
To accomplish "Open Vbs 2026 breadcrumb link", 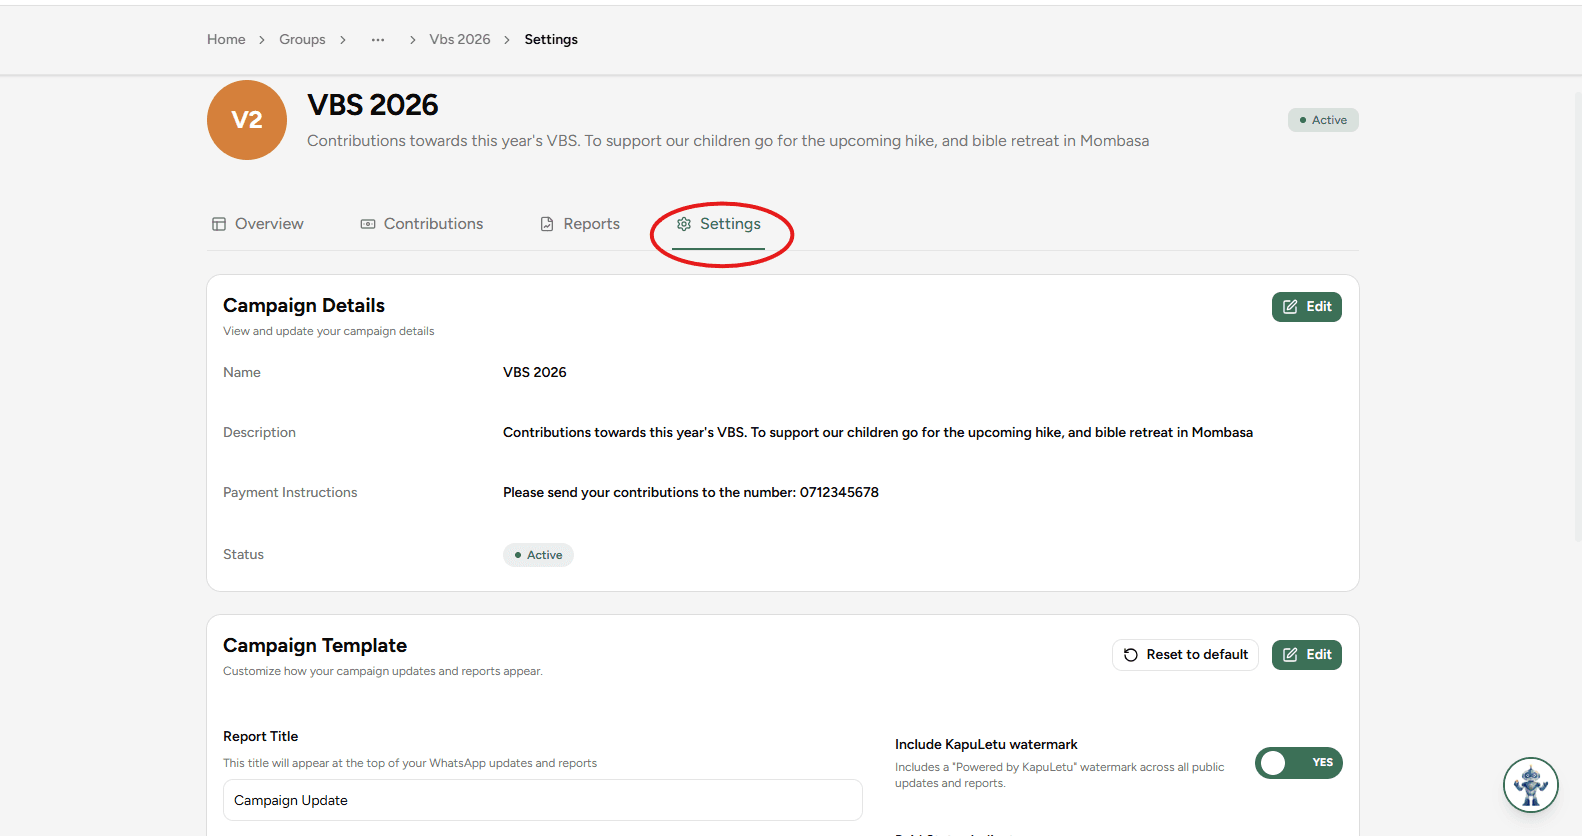I will (460, 40).
